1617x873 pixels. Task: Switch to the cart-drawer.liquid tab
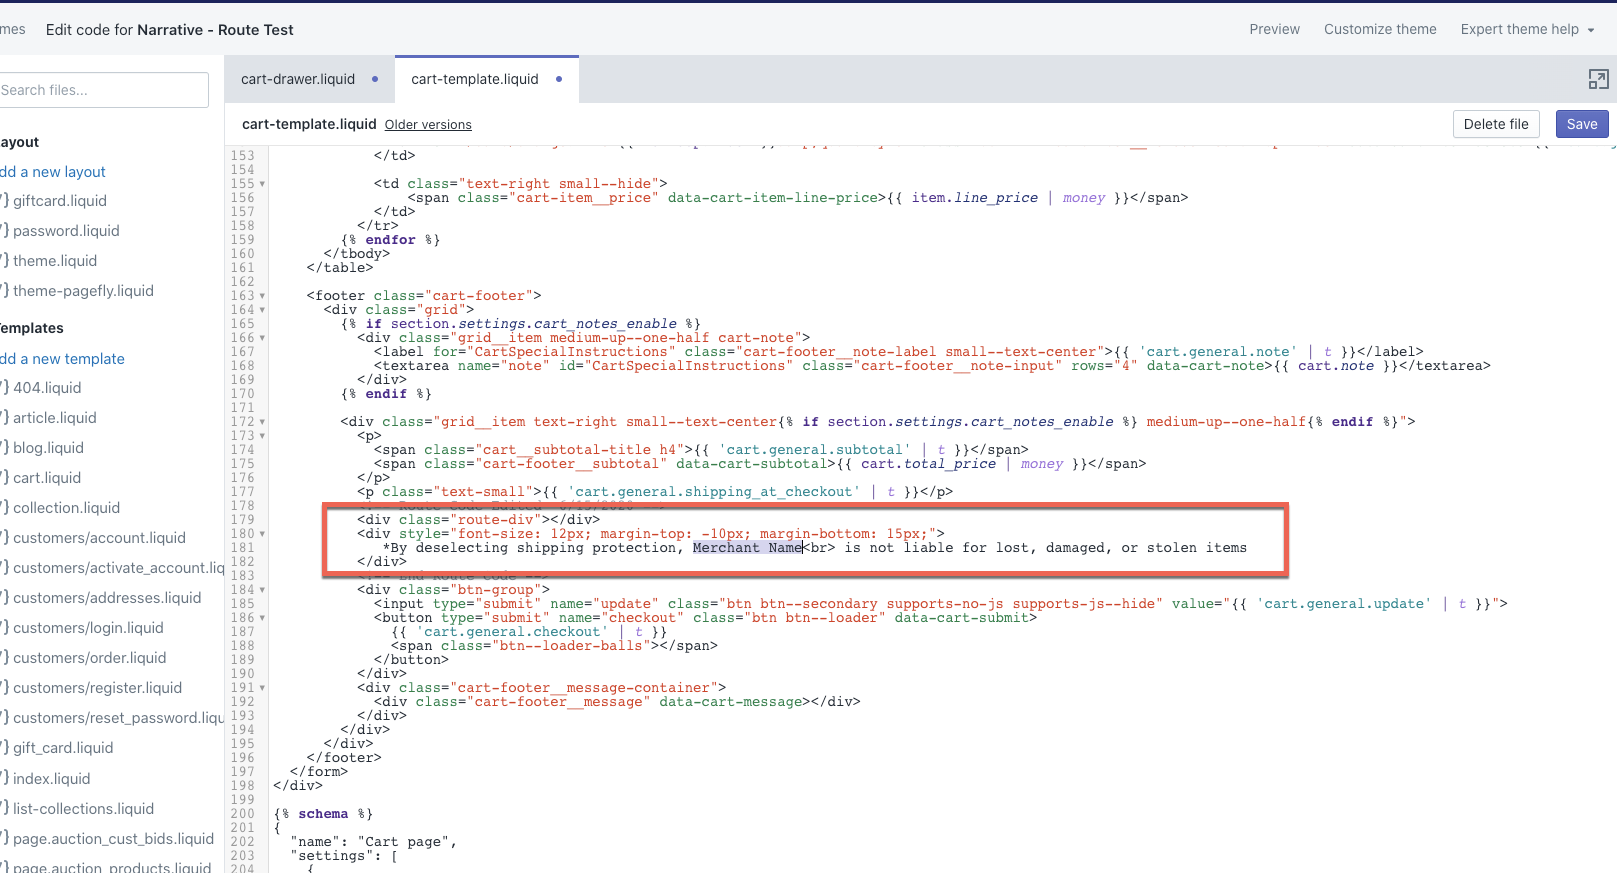(x=298, y=79)
